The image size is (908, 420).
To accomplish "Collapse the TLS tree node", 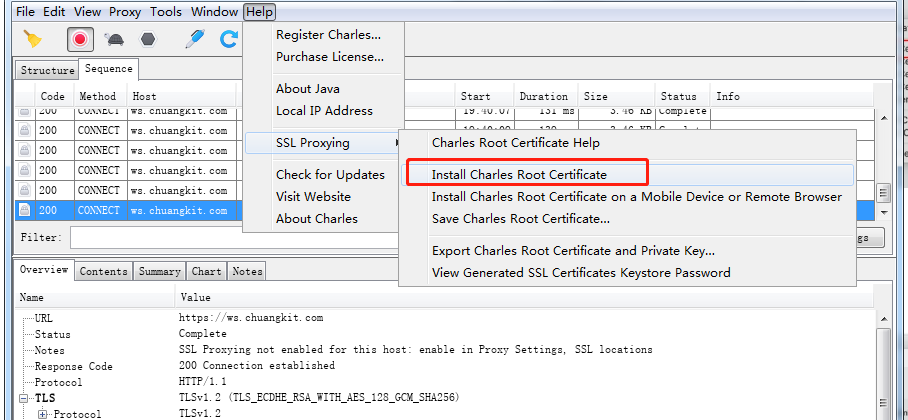I will [25, 398].
